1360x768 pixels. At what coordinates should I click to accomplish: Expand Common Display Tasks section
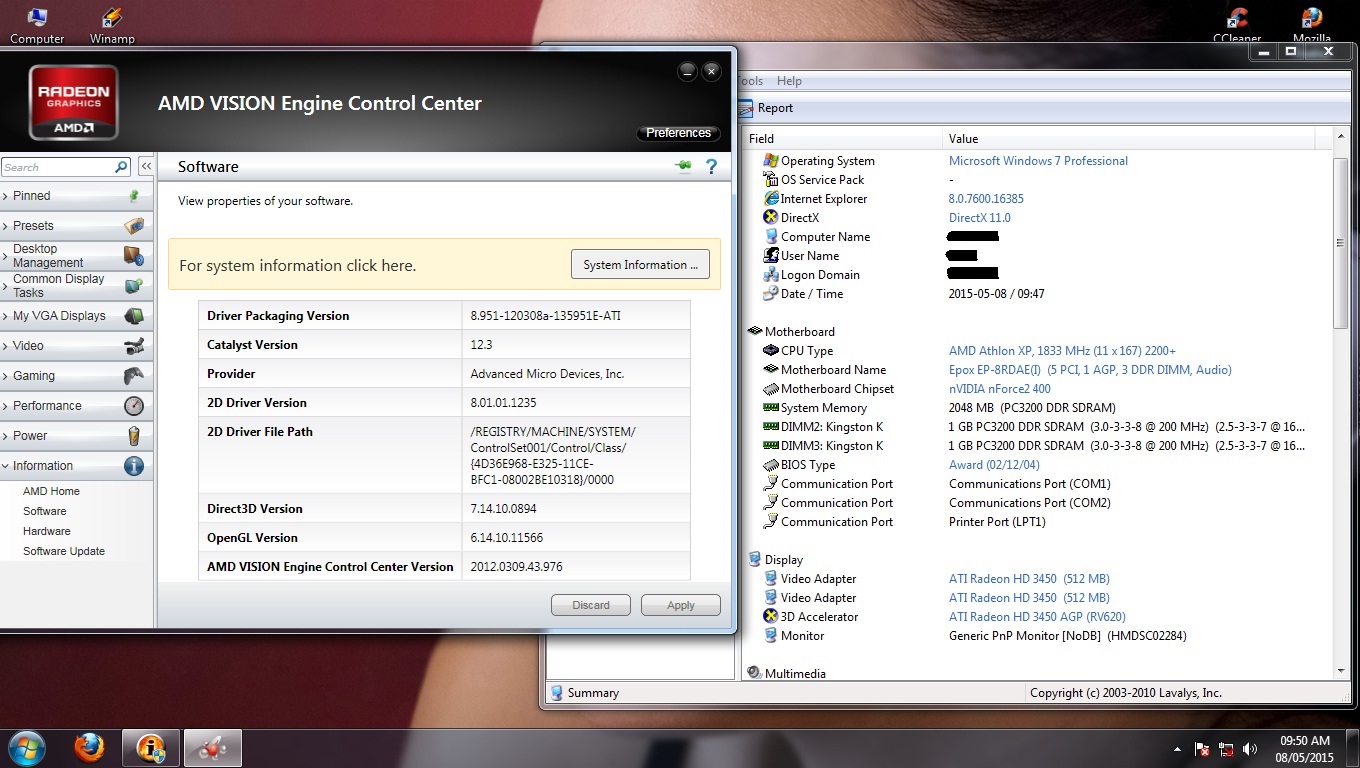pos(76,286)
